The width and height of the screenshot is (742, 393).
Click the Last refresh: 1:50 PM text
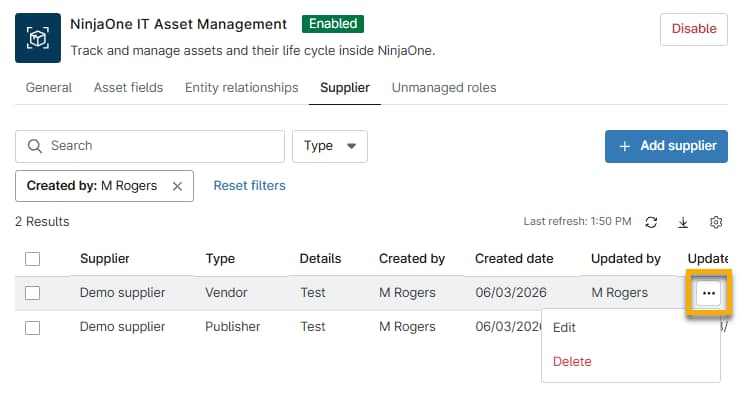[577, 222]
